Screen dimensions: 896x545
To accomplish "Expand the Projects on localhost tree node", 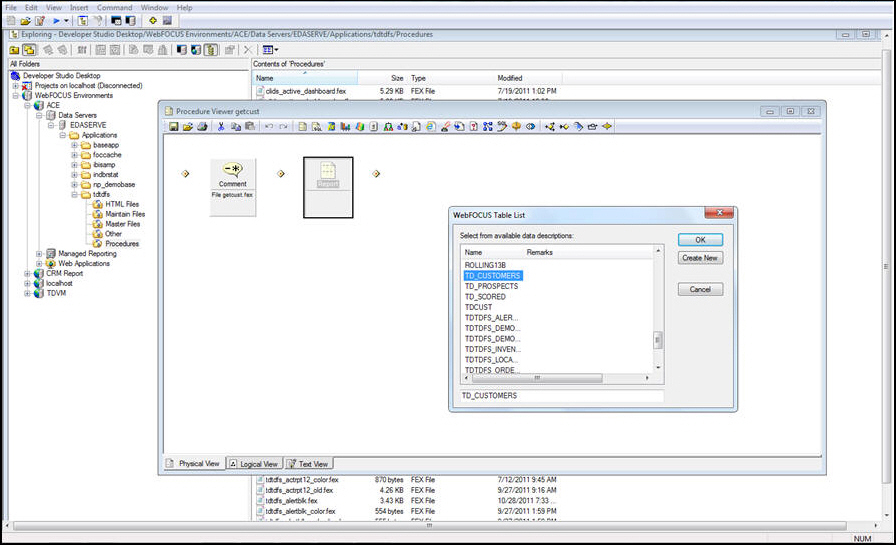I will coord(15,86).
